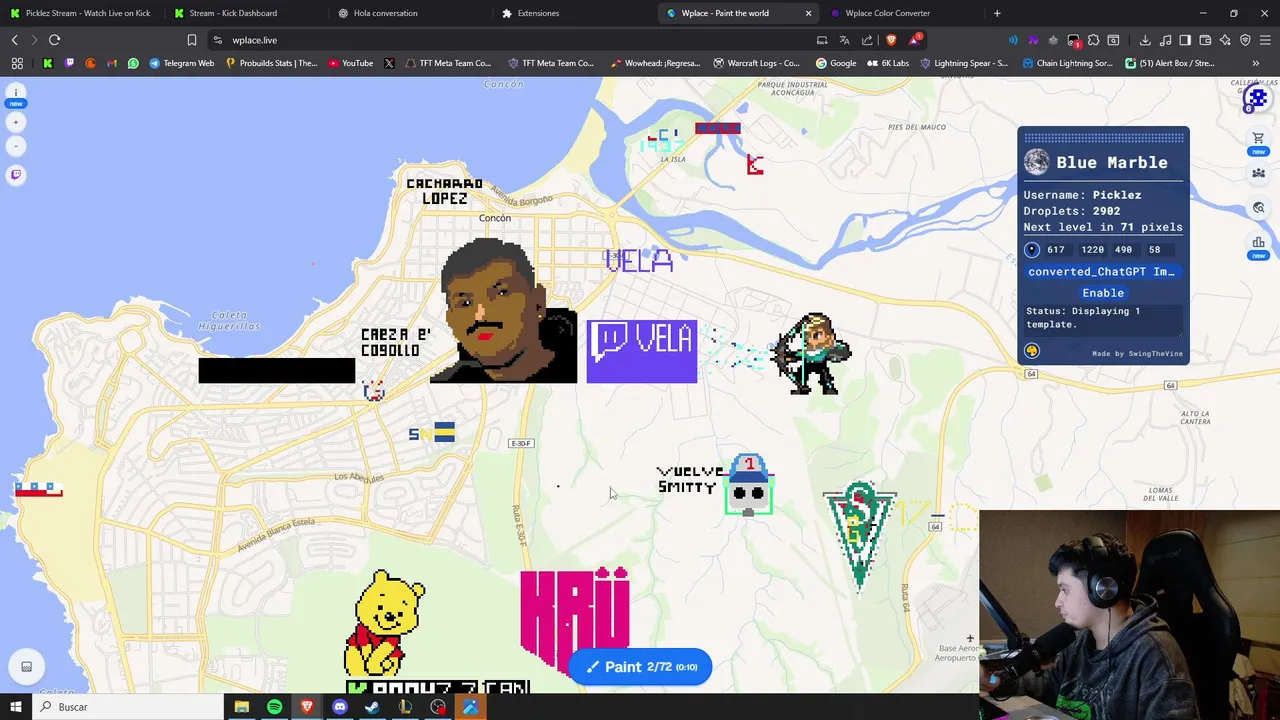Open the Chain Lightning Sor... bookmark
Viewport: 1280px width, 720px height.
tap(1067, 63)
